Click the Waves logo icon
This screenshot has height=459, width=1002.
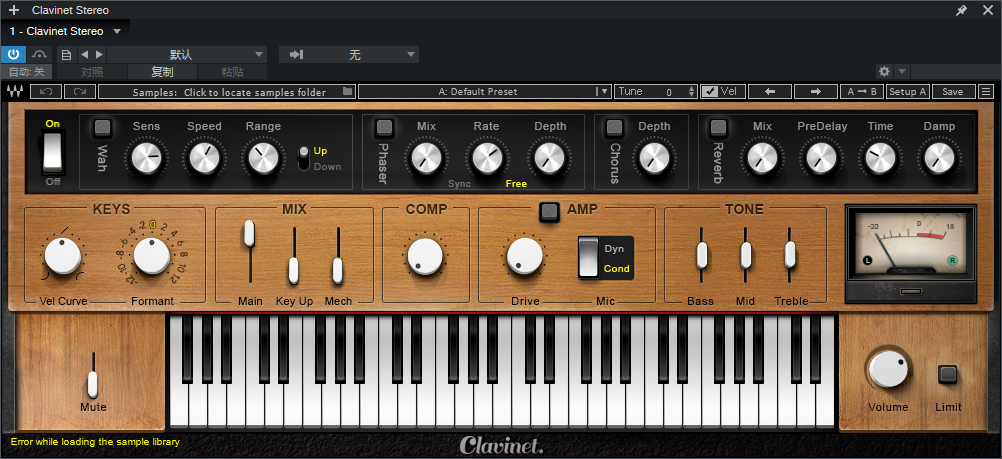(x=15, y=91)
